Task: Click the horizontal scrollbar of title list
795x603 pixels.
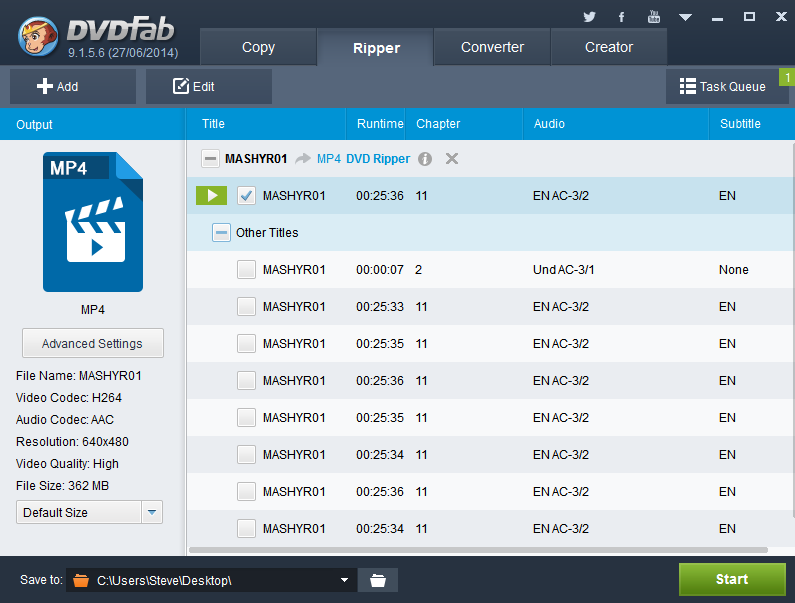Action: (x=478, y=550)
